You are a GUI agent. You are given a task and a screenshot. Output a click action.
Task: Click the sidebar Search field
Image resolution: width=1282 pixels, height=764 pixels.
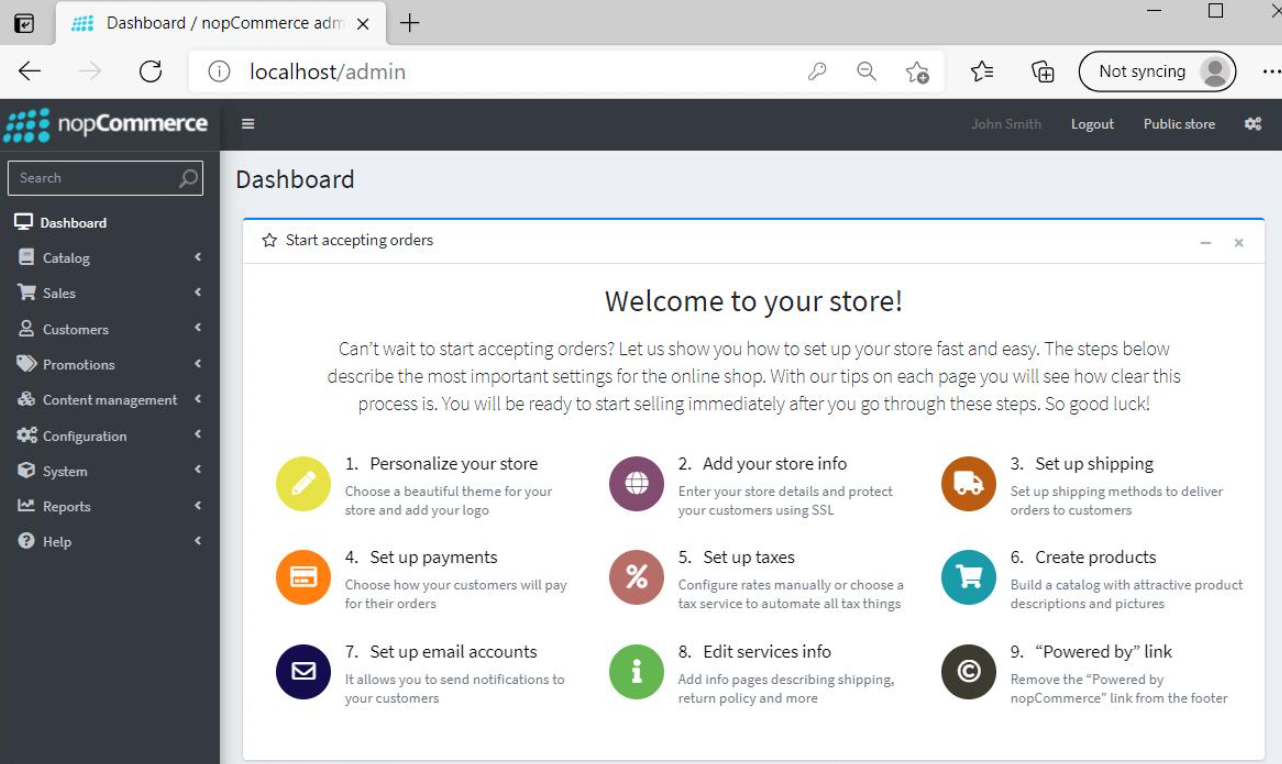tap(105, 178)
